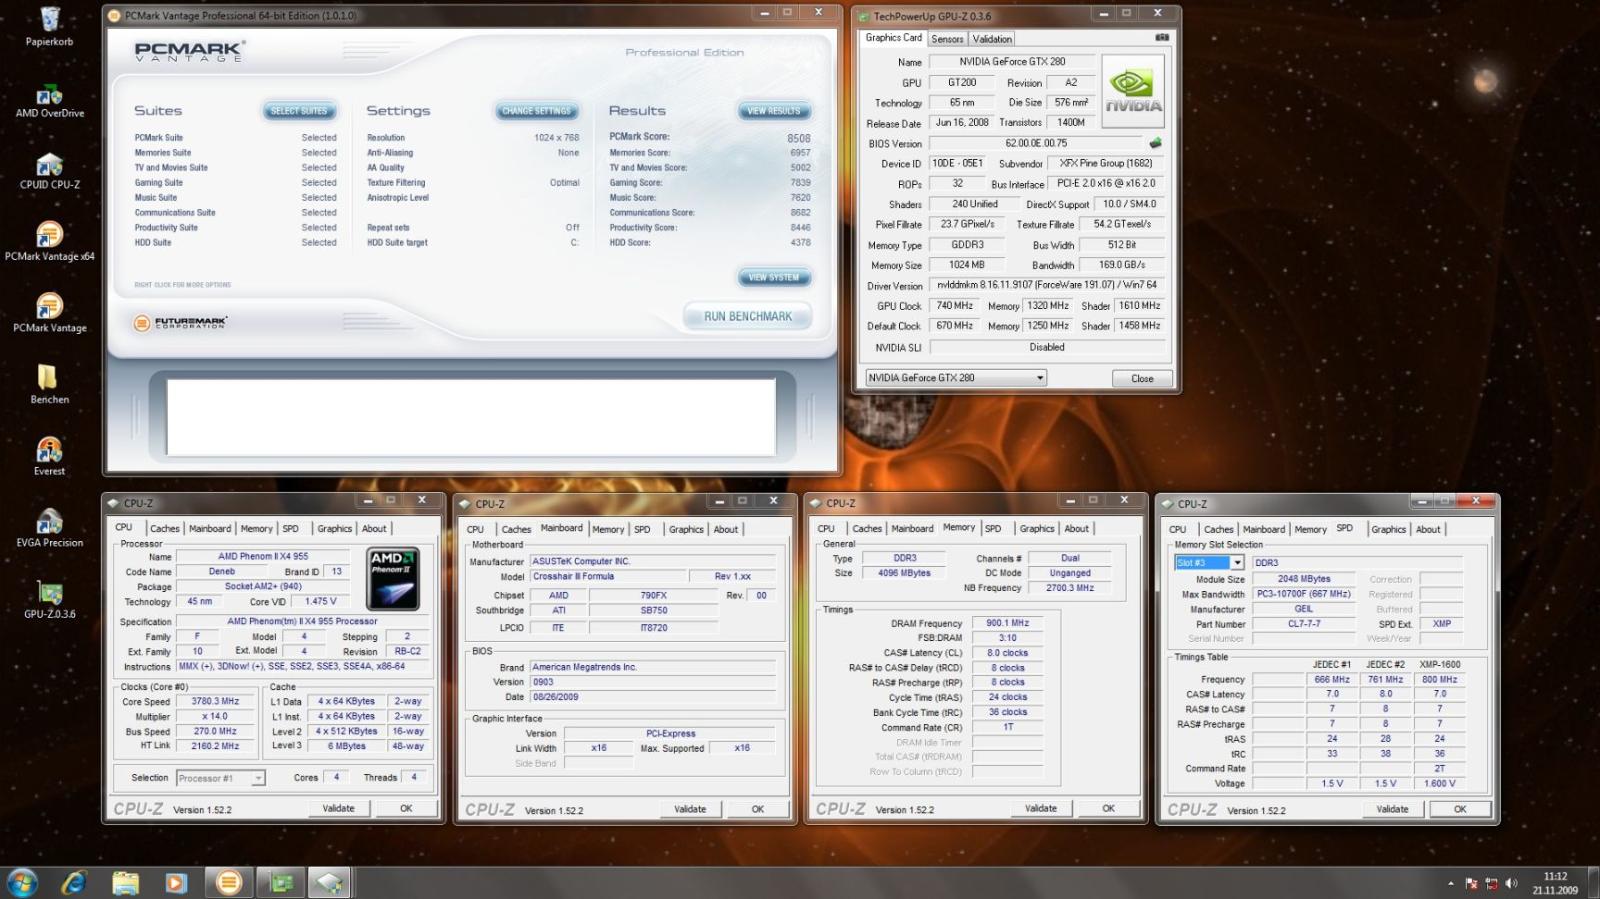Open the Papierkorb recycle bin desktop icon
The image size is (1600, 899).
tap(49, 27)
